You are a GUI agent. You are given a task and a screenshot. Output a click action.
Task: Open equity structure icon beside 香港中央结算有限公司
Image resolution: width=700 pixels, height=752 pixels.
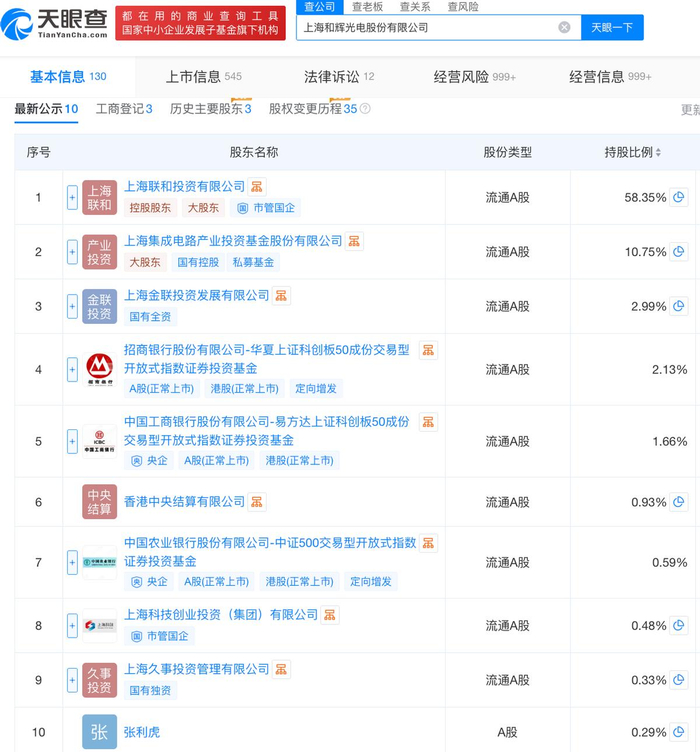point(257,502)
